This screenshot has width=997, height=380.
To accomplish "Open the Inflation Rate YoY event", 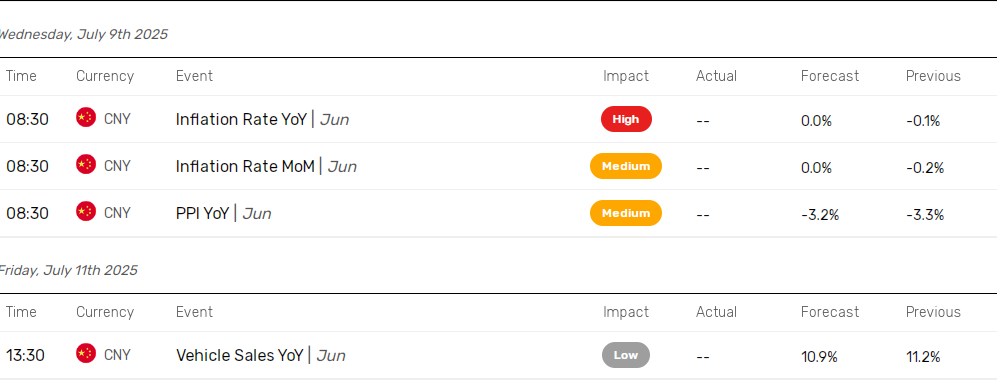I will coord(262,119).
